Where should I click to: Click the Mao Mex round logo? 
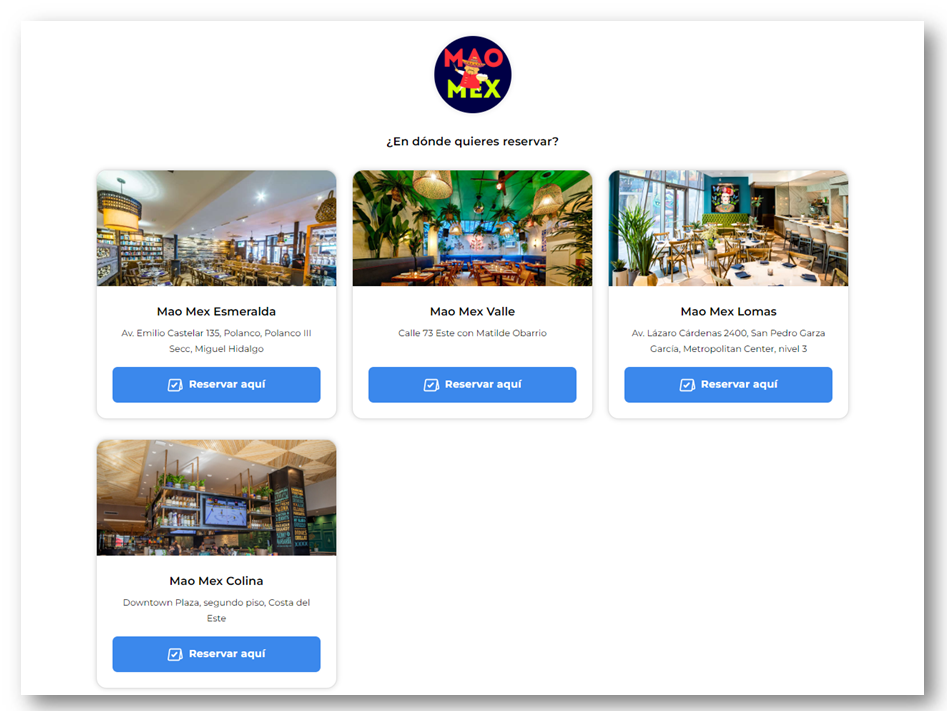(472, 74)
